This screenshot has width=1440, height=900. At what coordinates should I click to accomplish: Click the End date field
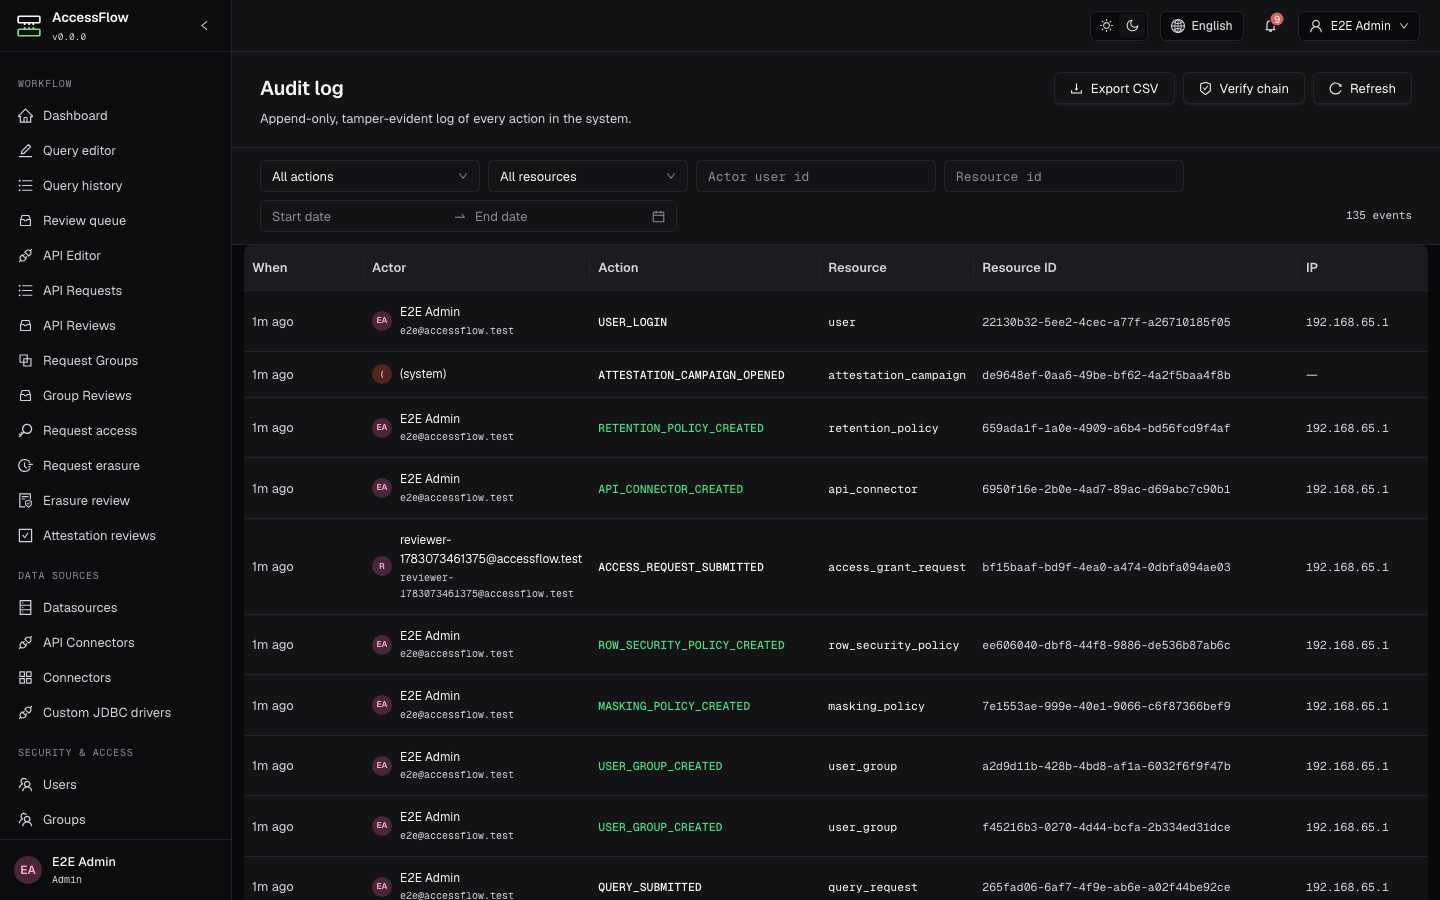click(558, 216)
